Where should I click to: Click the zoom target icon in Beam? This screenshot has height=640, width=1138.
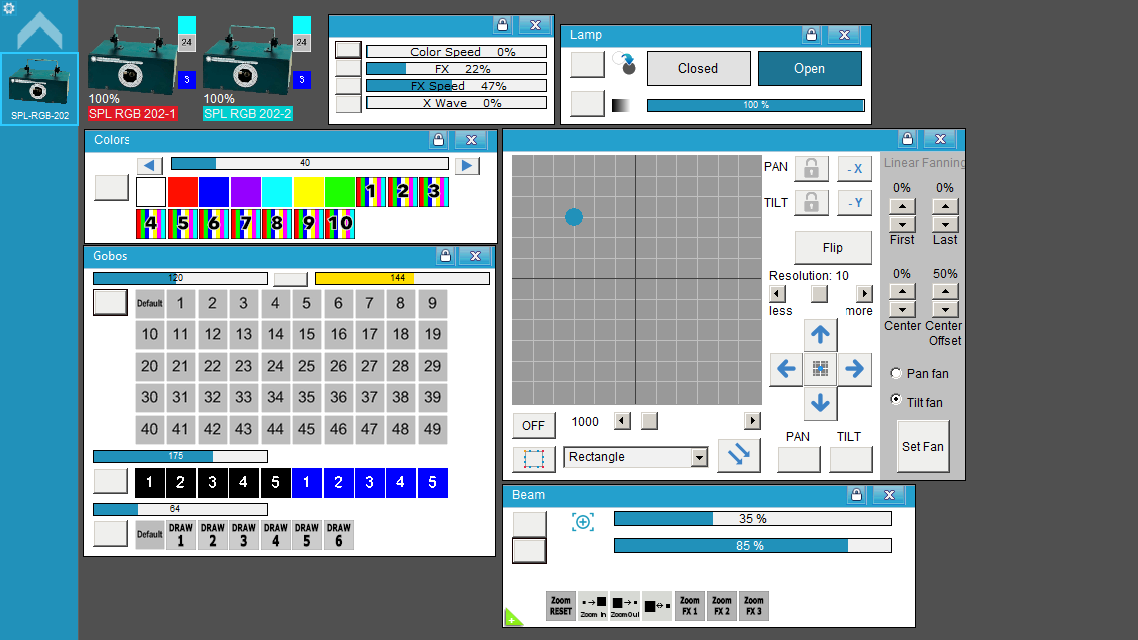pyautogui.click(x=583, y=522)
